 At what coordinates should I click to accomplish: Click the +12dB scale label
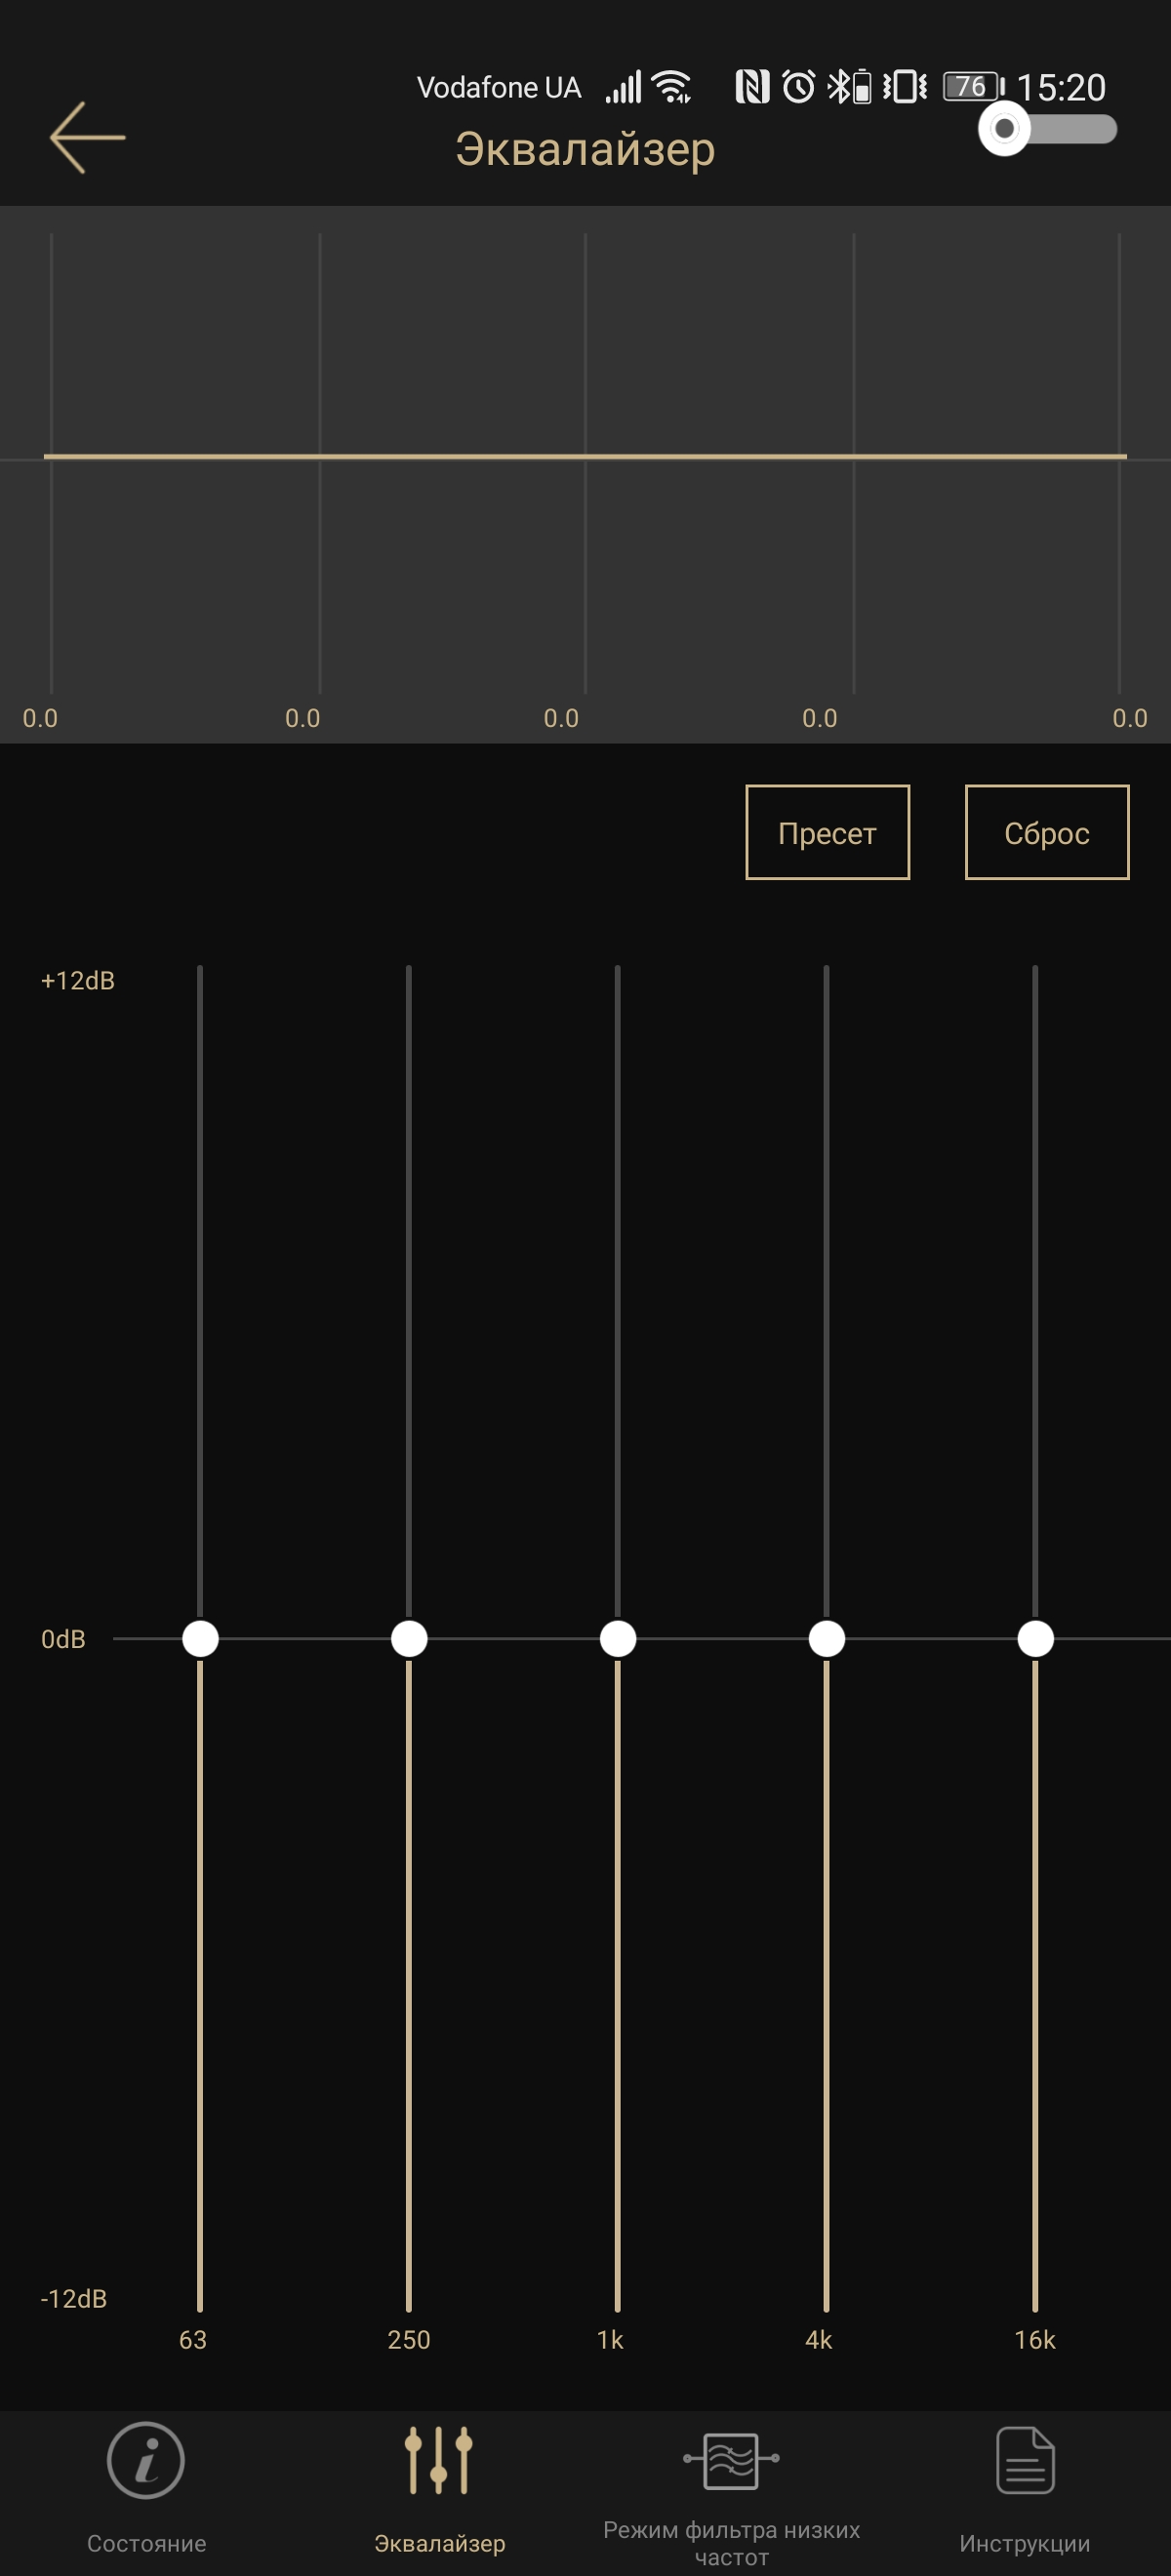(78, 980)
